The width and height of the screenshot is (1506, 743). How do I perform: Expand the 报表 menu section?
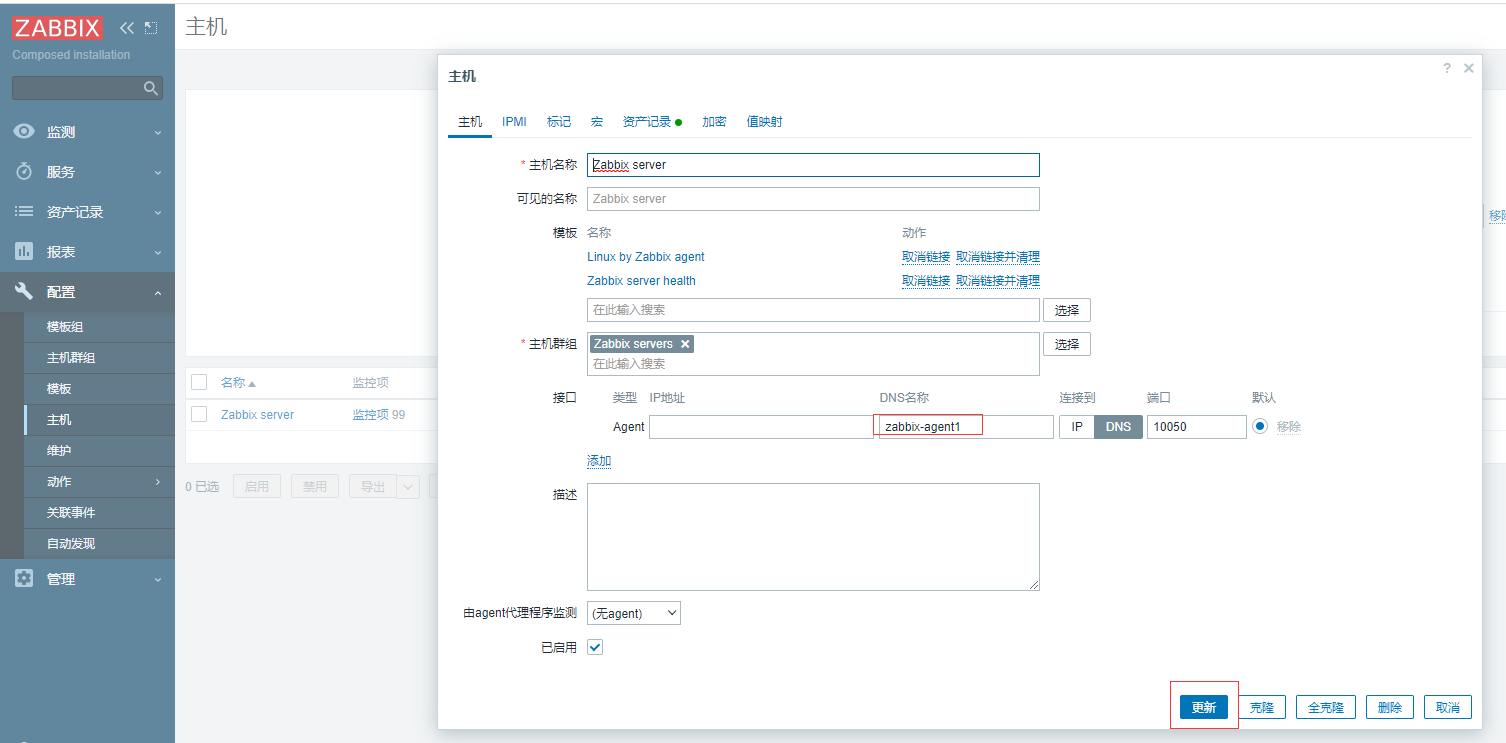tap(157, 252)
